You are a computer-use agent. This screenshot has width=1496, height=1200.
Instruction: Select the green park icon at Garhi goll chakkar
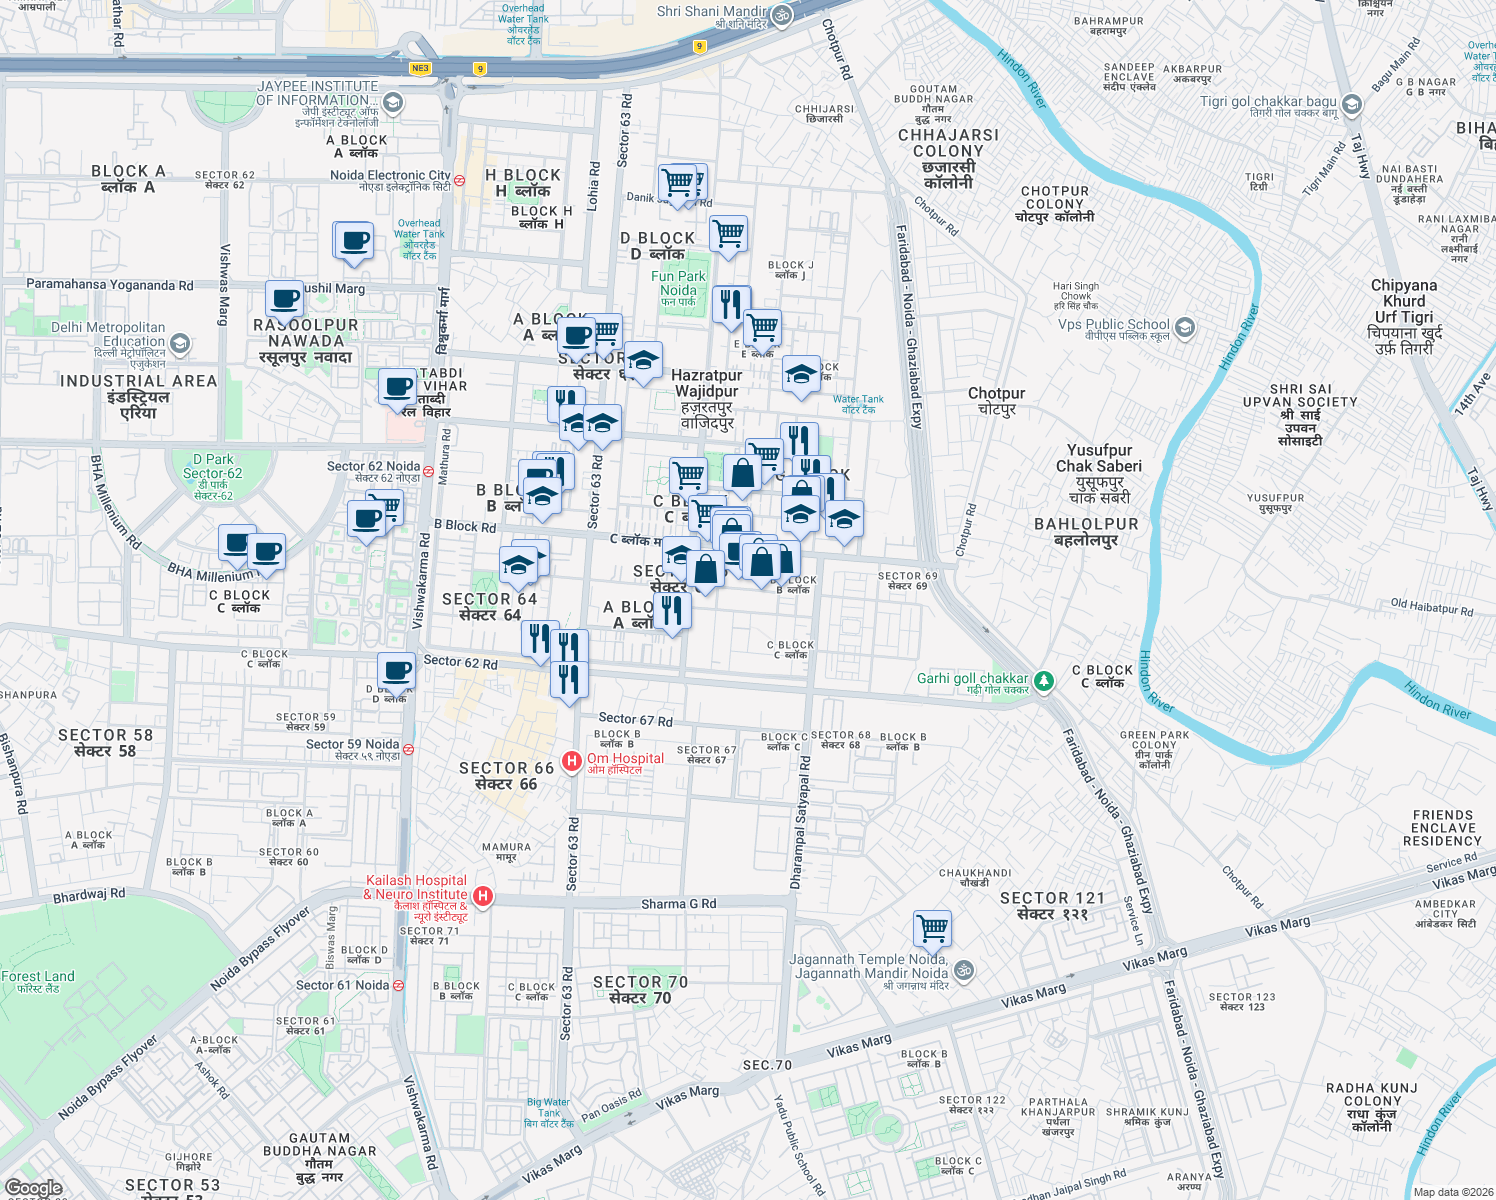click(x=1042, y=678)
